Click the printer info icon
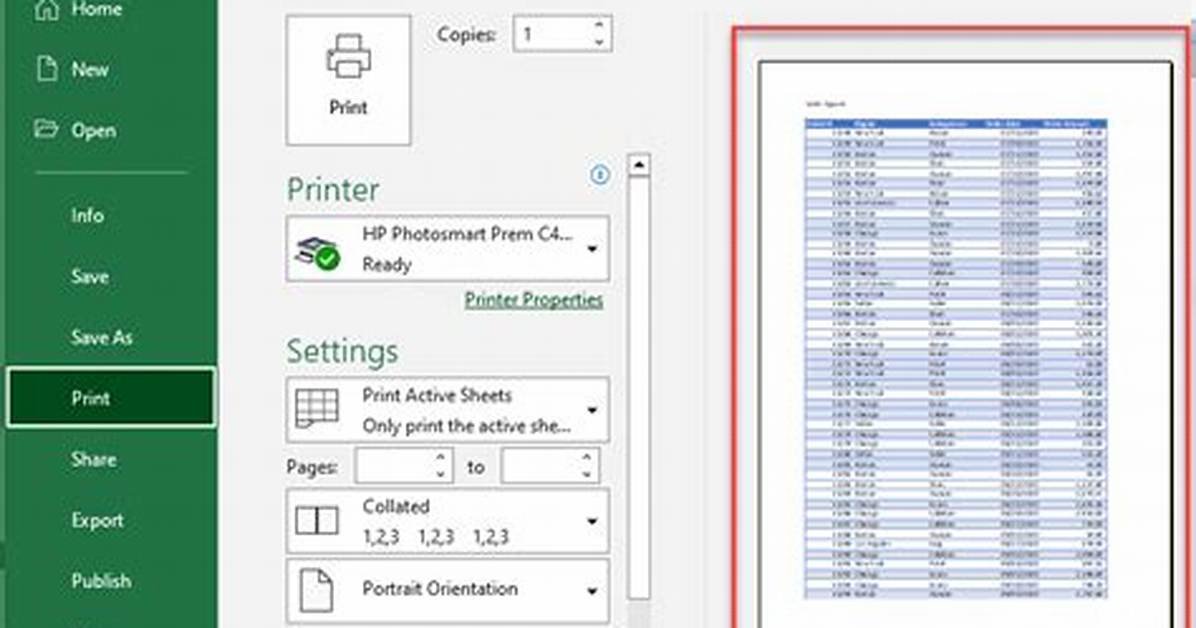The width and height of the screenshot is (1196, 628). point(600,175)
